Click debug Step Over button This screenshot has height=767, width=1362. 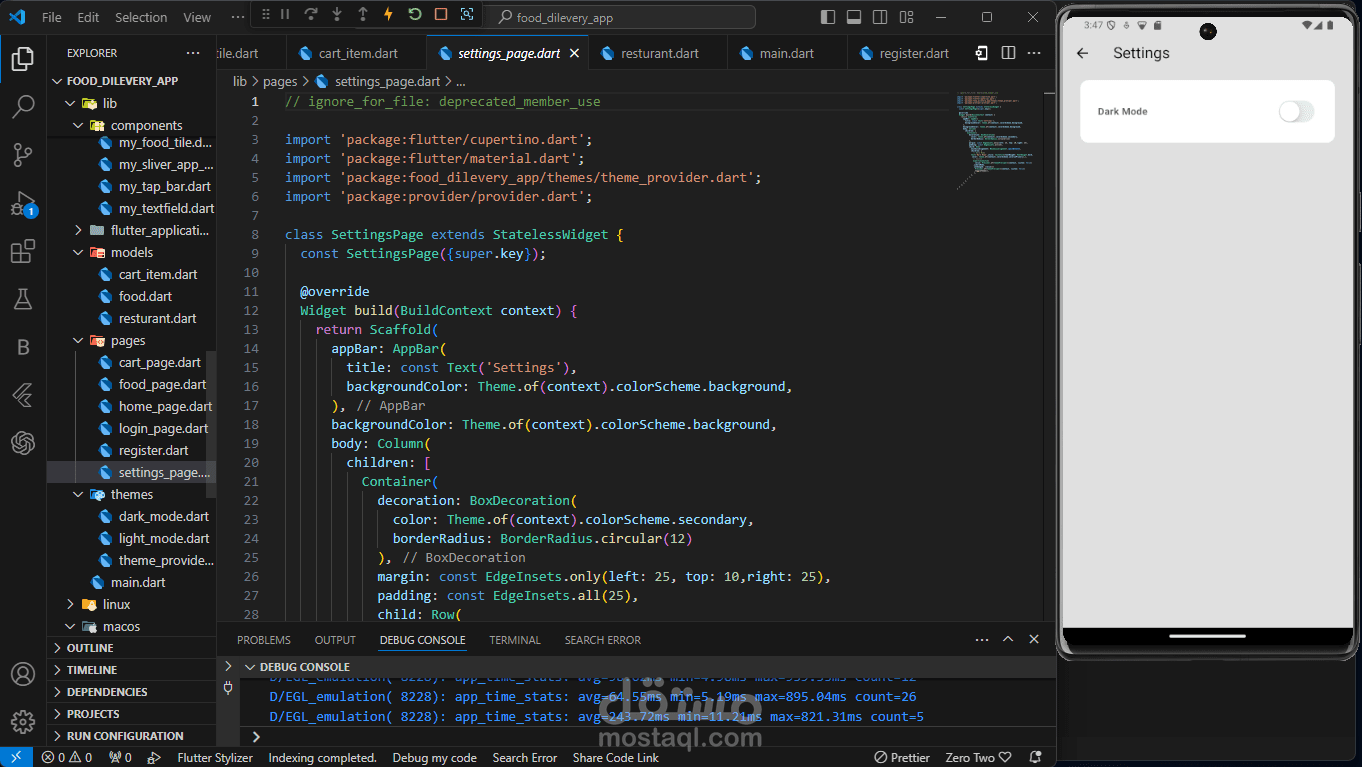[311, 15]
